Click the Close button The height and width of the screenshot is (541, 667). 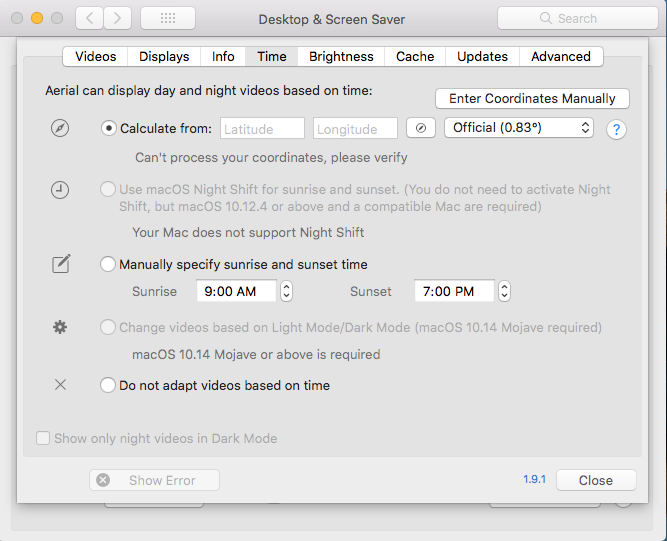tap(596, 480)
